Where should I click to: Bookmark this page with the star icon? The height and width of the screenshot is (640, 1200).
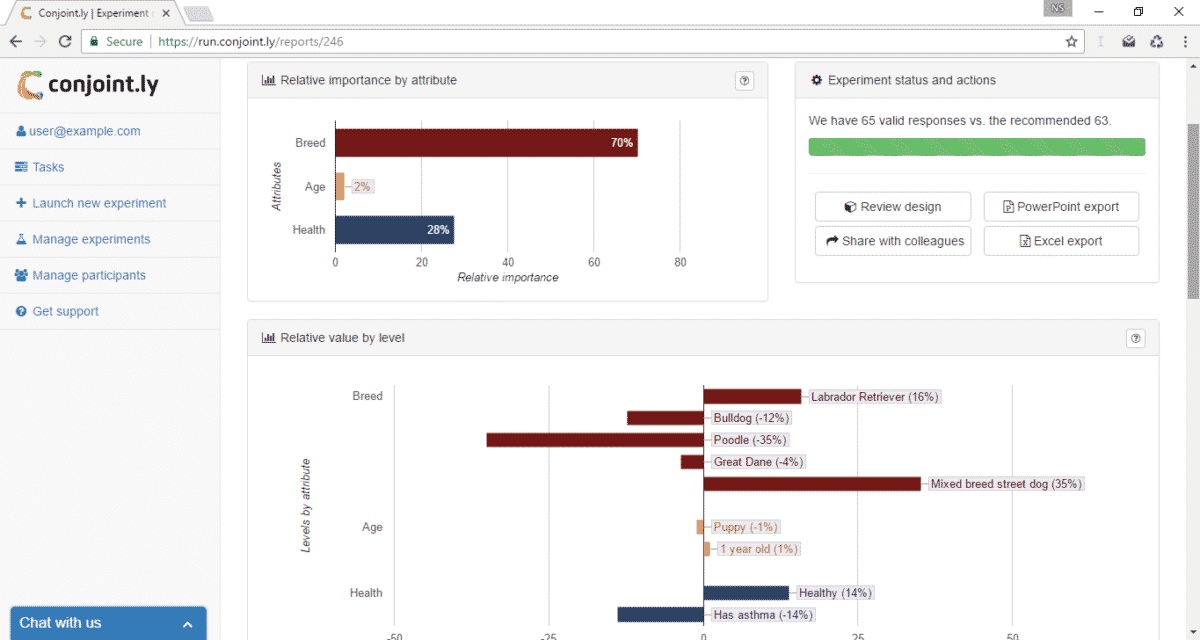1071,42
